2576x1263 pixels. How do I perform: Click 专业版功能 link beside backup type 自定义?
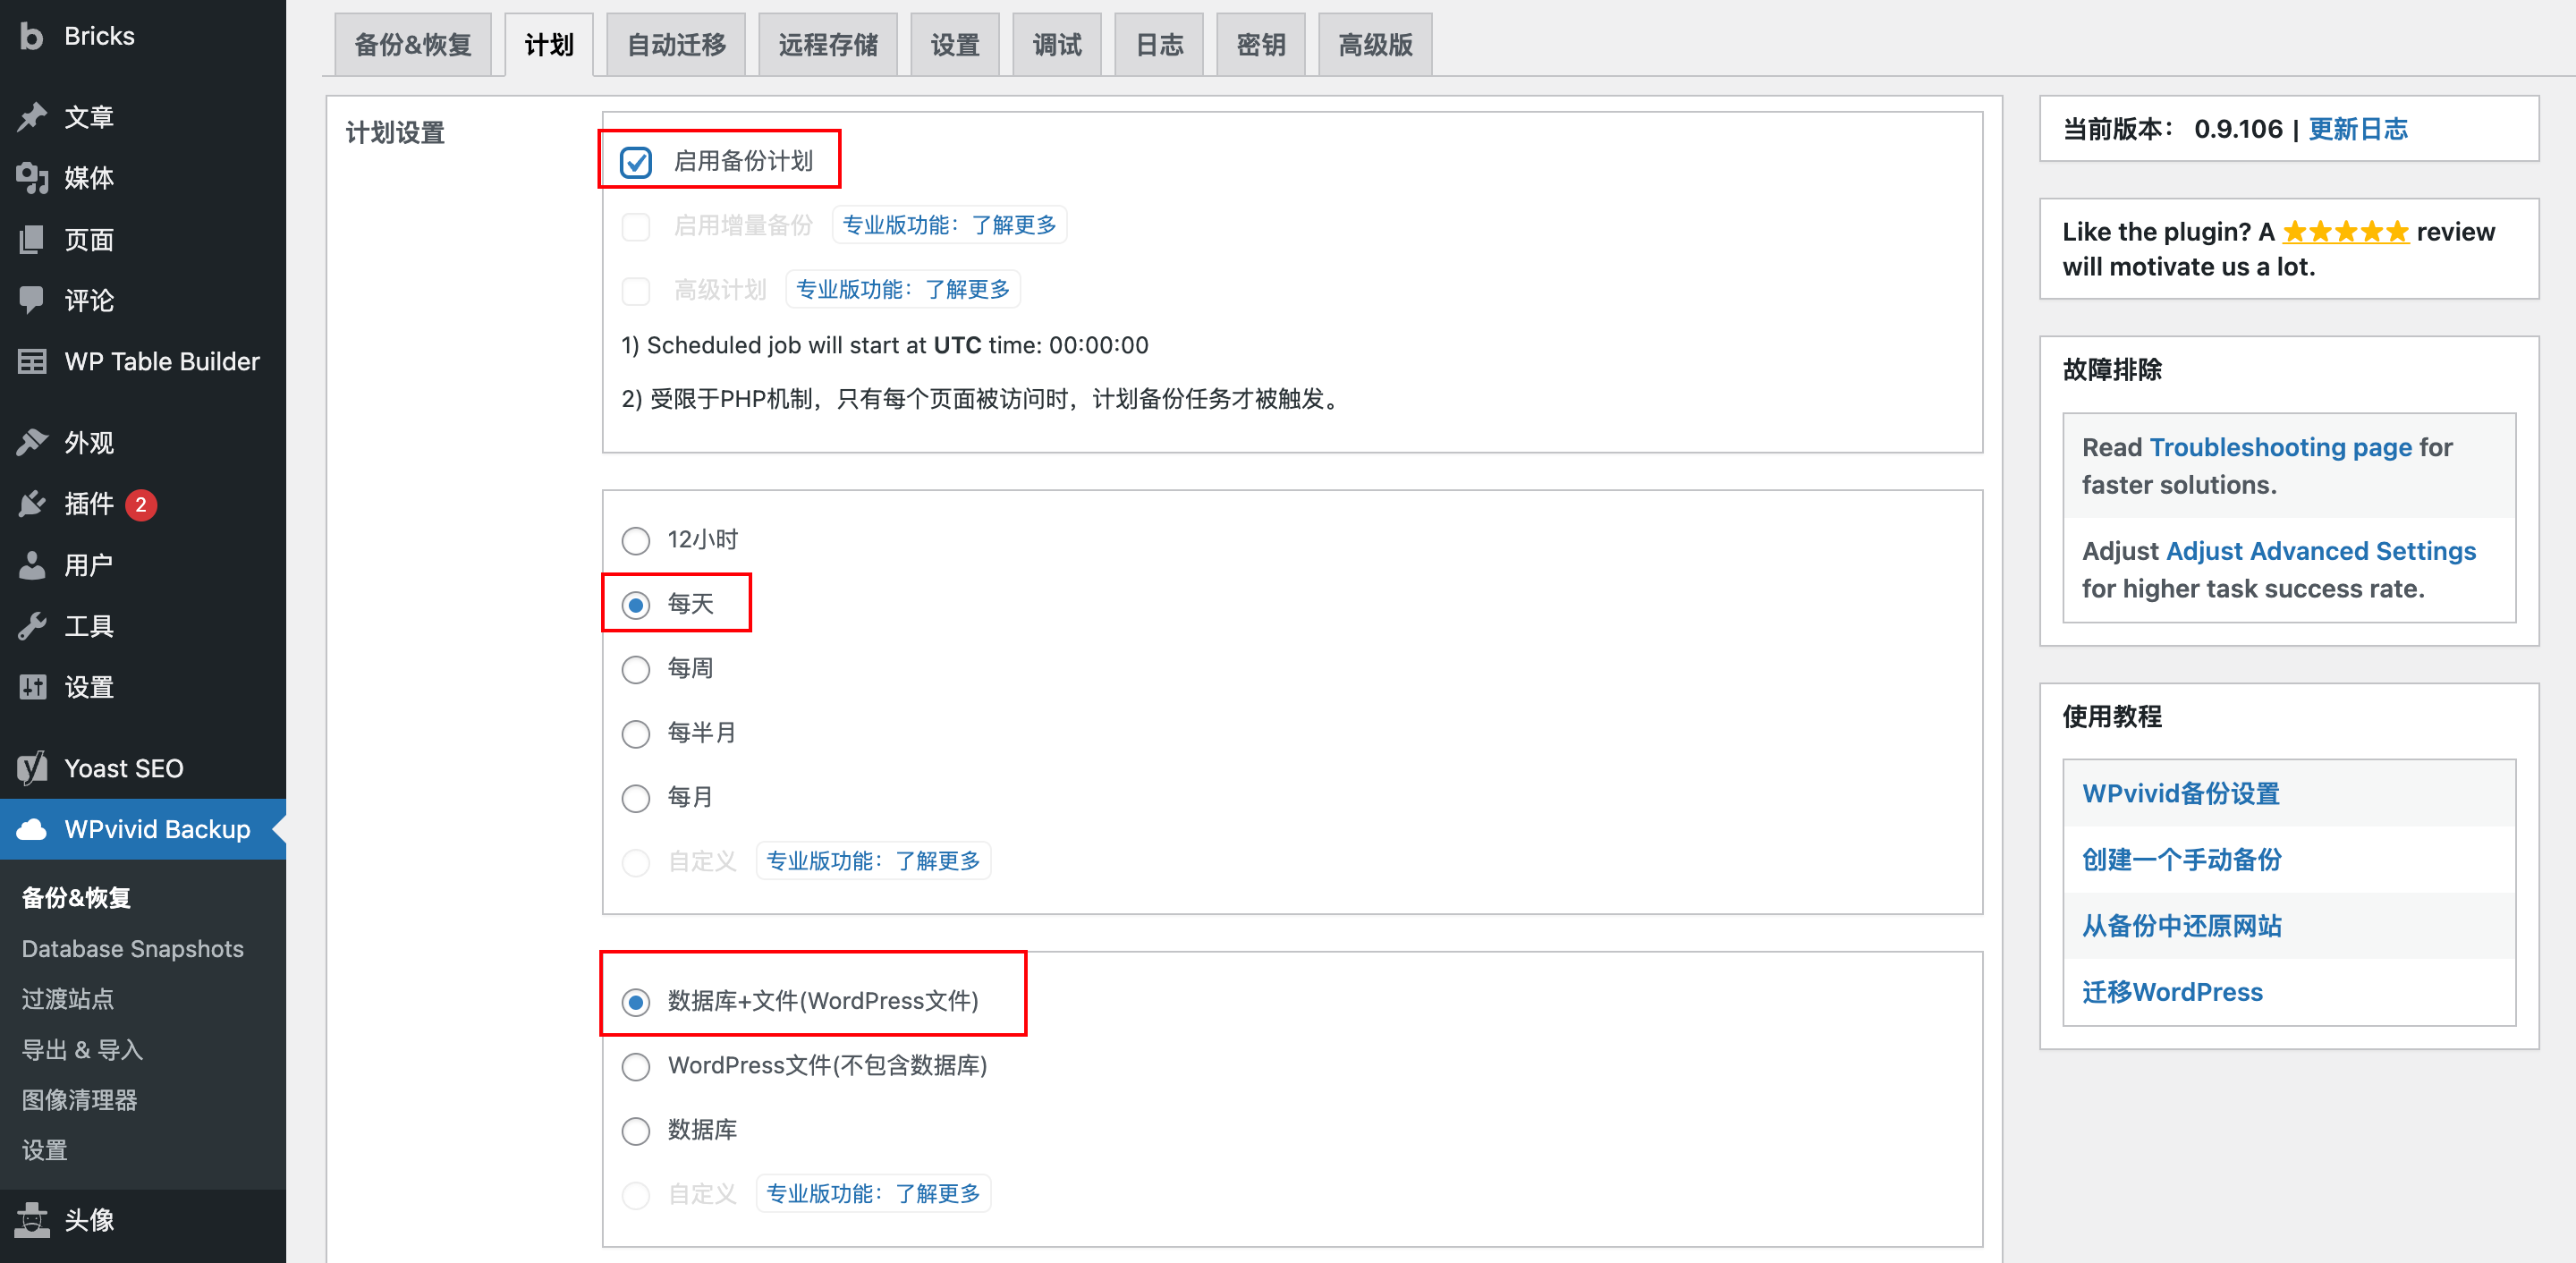pos(873,1194)
